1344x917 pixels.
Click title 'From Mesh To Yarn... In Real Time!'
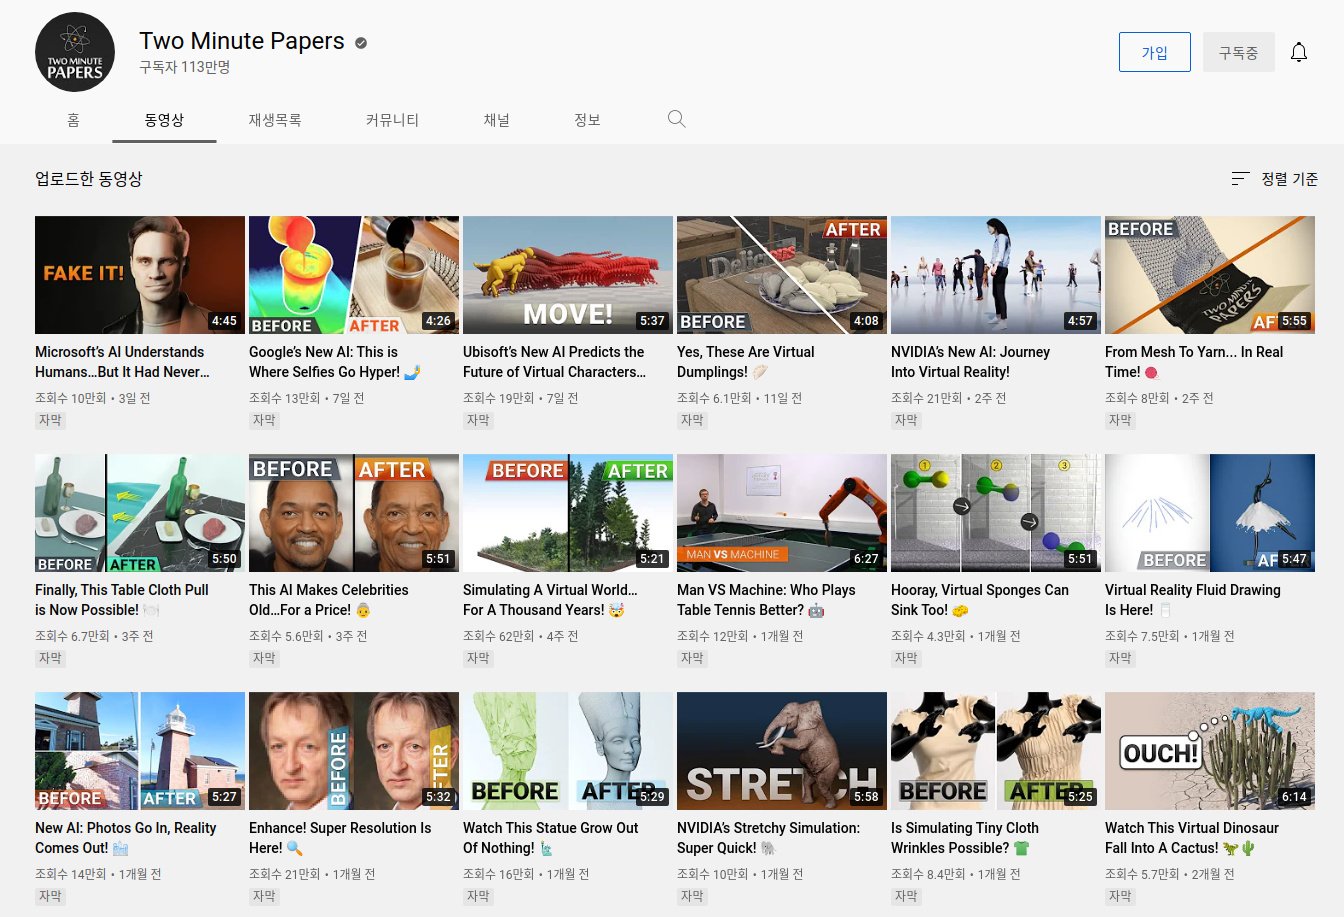pyautogui.click(x=1194, y=362)
